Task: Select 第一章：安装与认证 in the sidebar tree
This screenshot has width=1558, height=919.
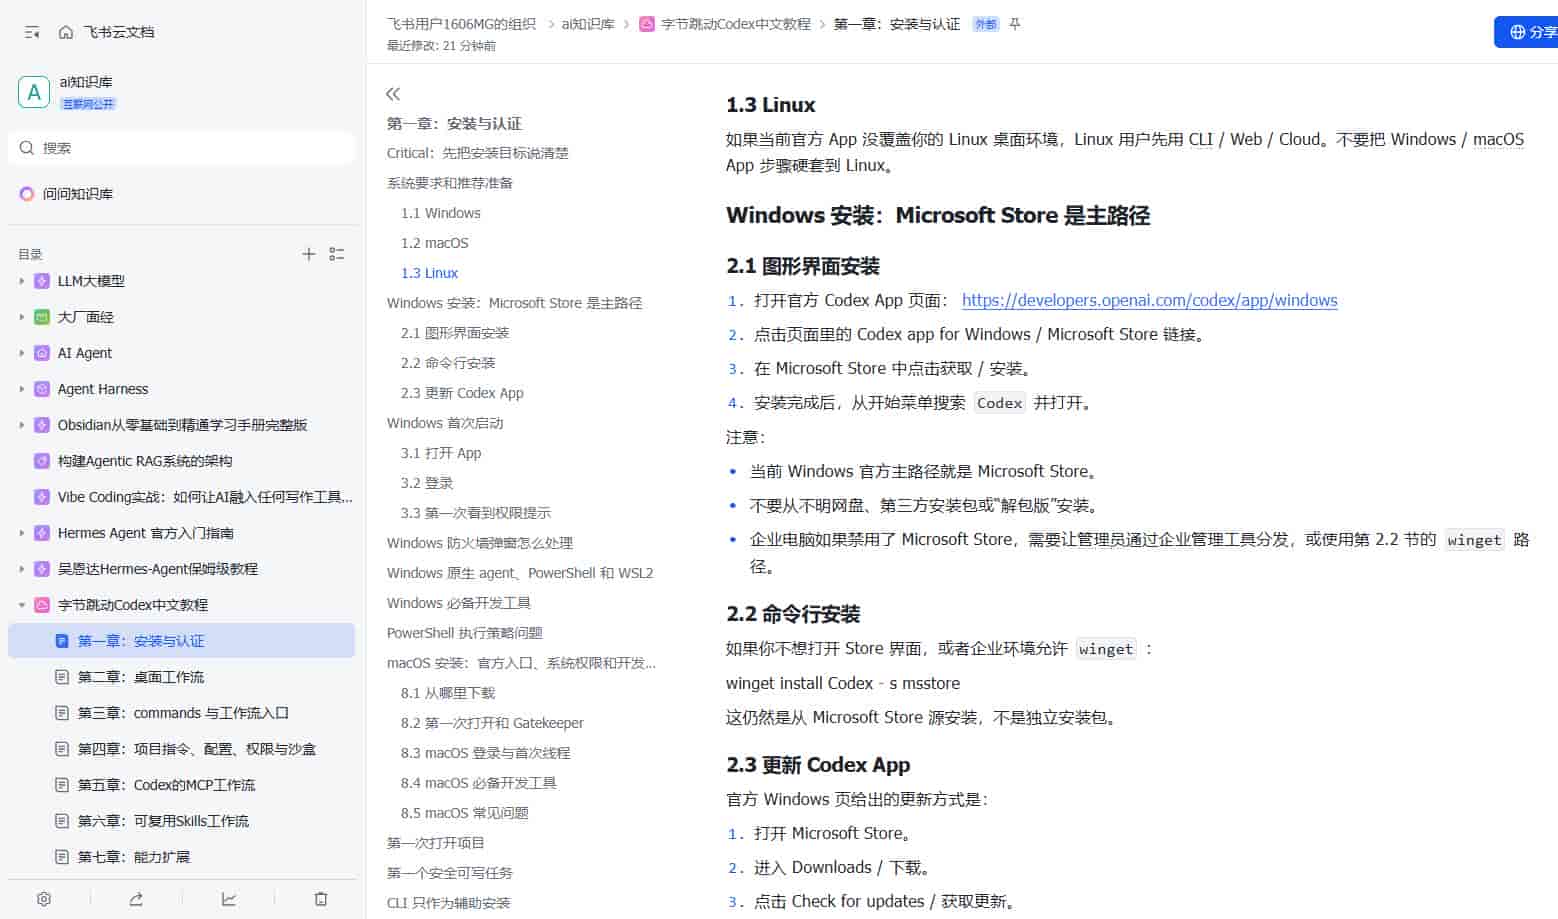Action: point(181,641)
